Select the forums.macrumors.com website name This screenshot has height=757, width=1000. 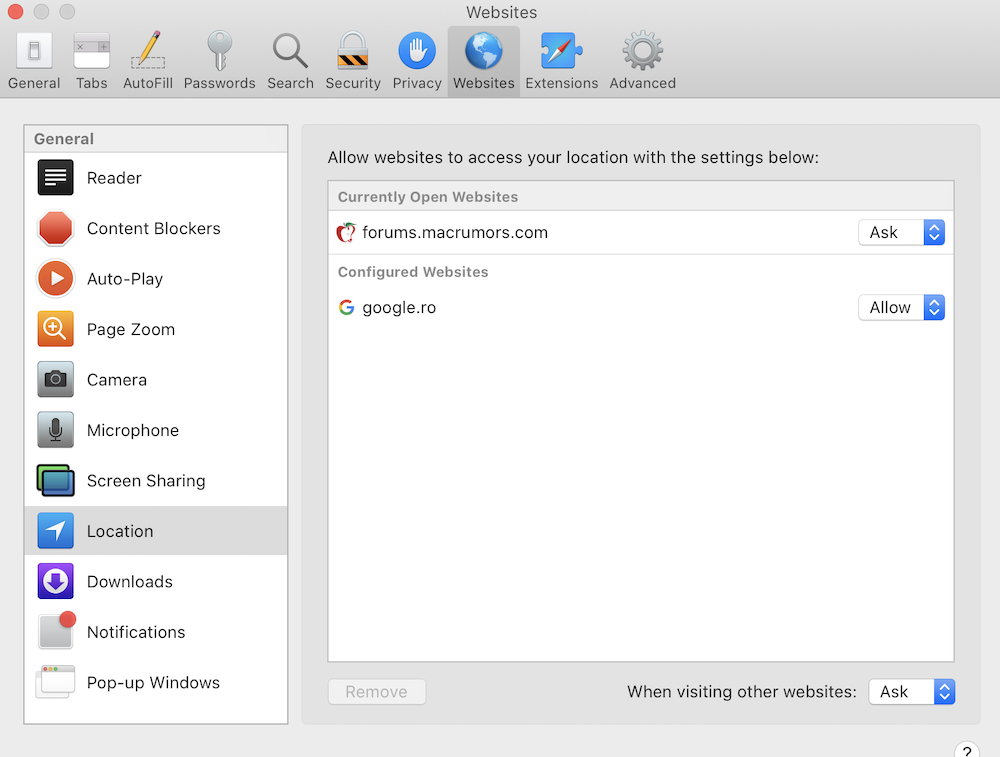pos(455,232)
